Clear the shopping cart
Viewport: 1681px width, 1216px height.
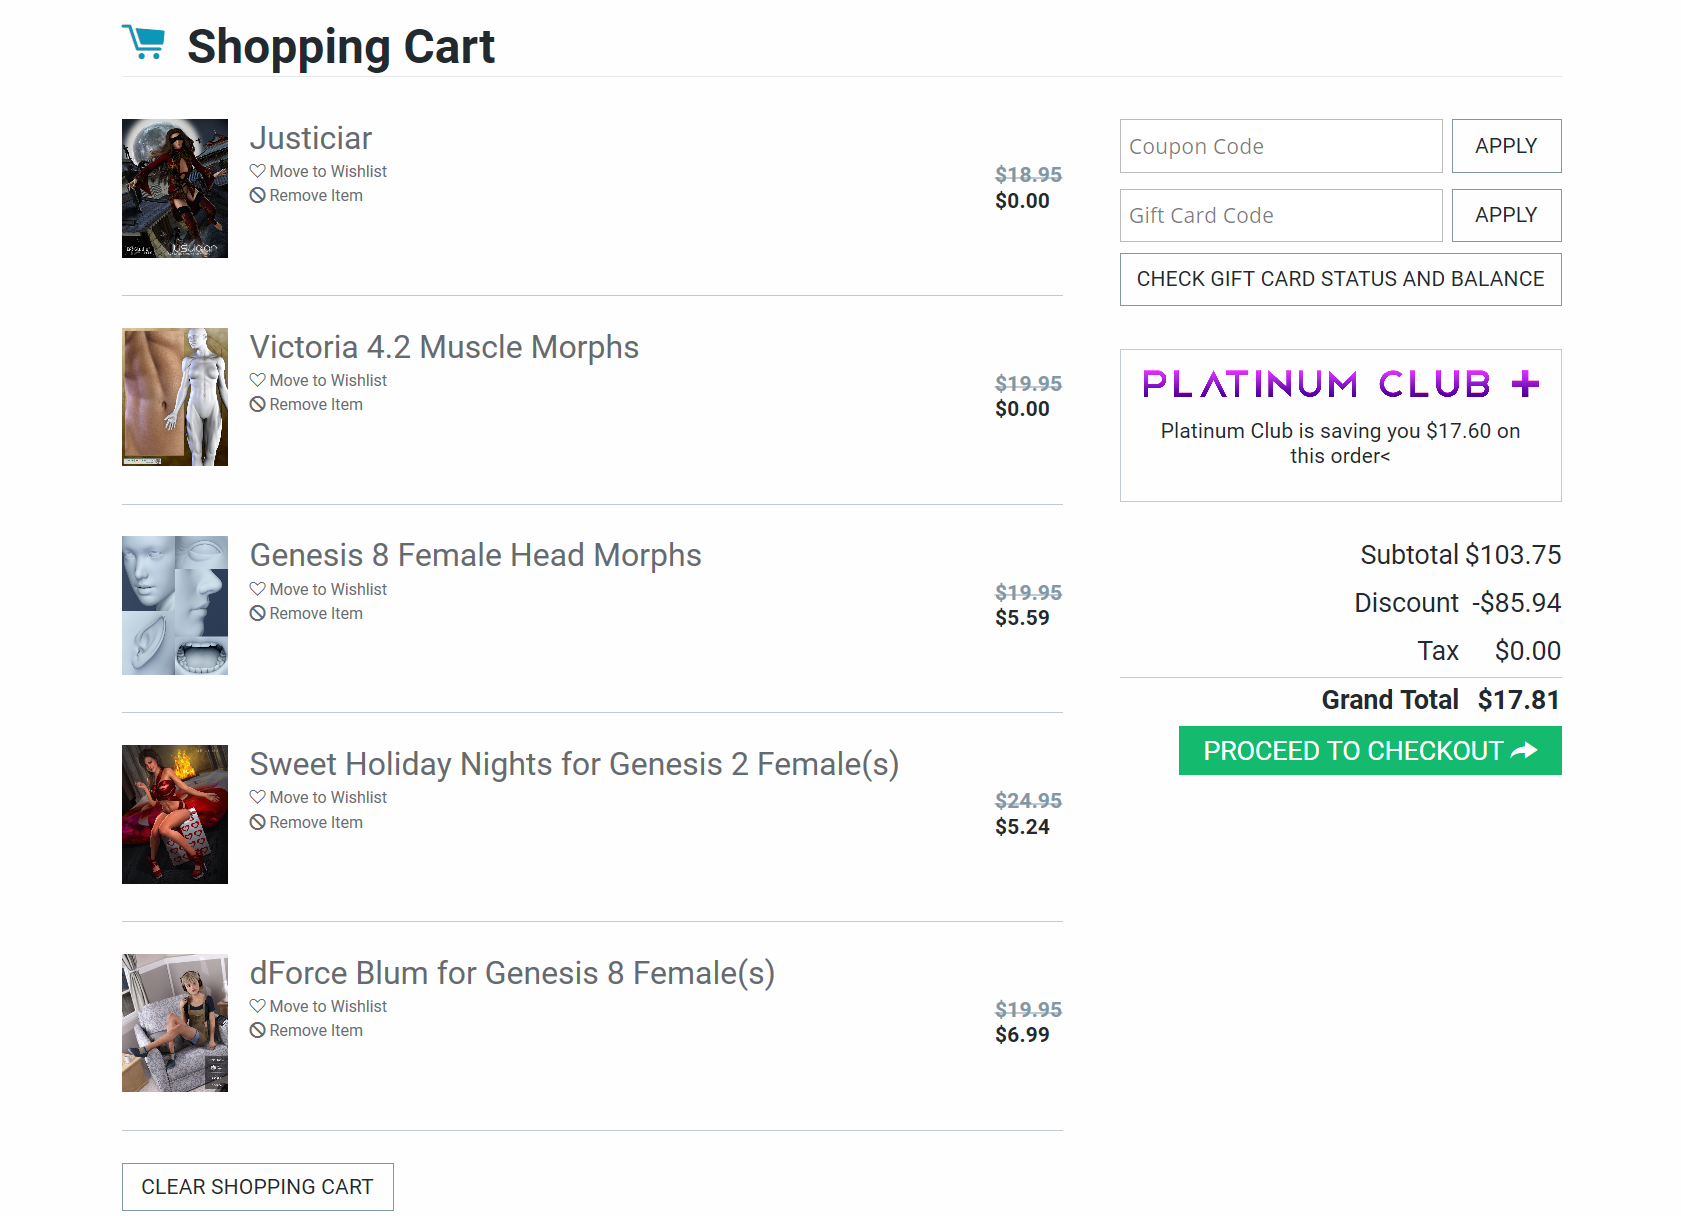tap(257, 1187)
